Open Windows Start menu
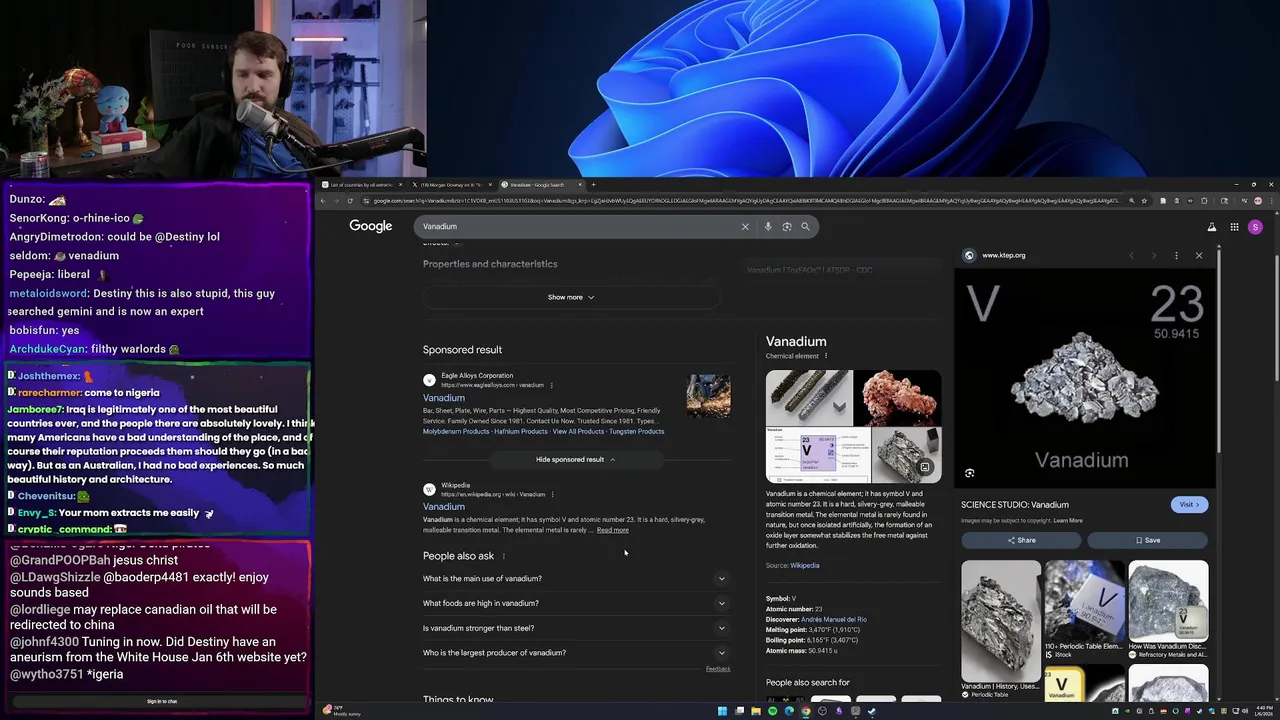 722,711
